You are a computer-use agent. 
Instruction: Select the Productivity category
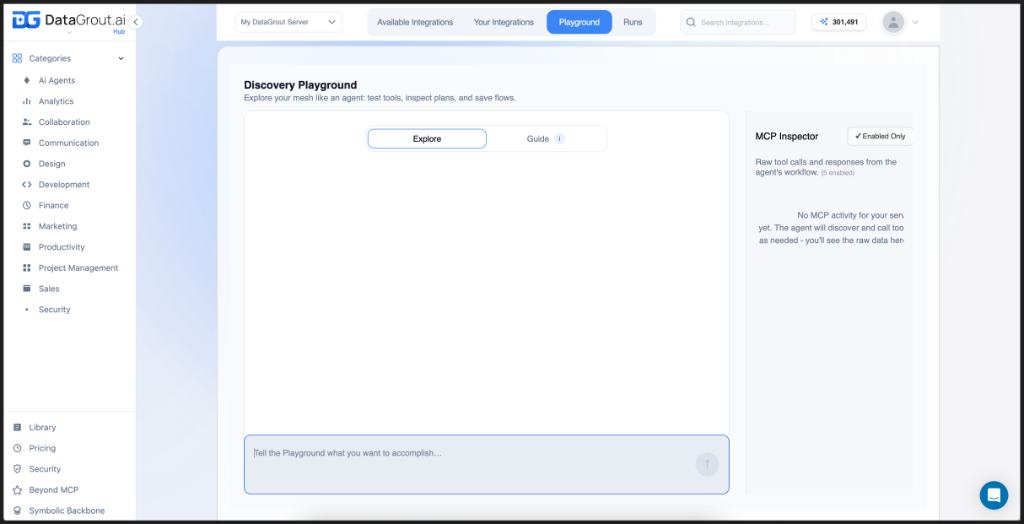coord(61,247)
